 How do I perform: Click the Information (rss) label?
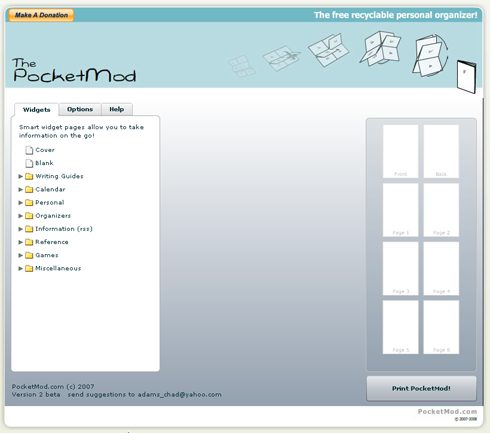tap(64, 229)
